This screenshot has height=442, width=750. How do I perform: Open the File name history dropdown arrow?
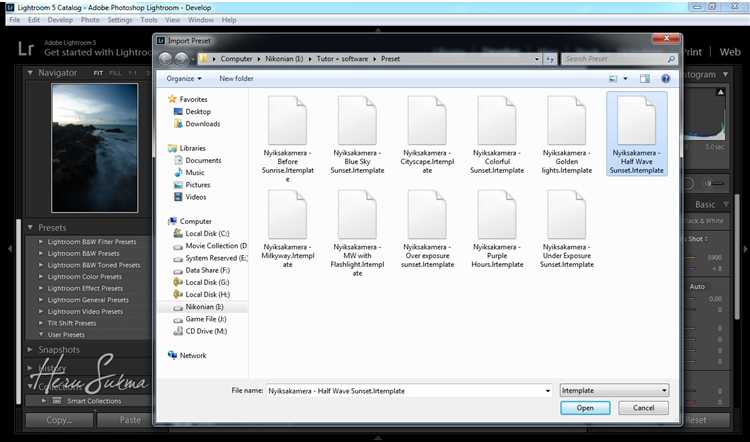tap(548, 391)
